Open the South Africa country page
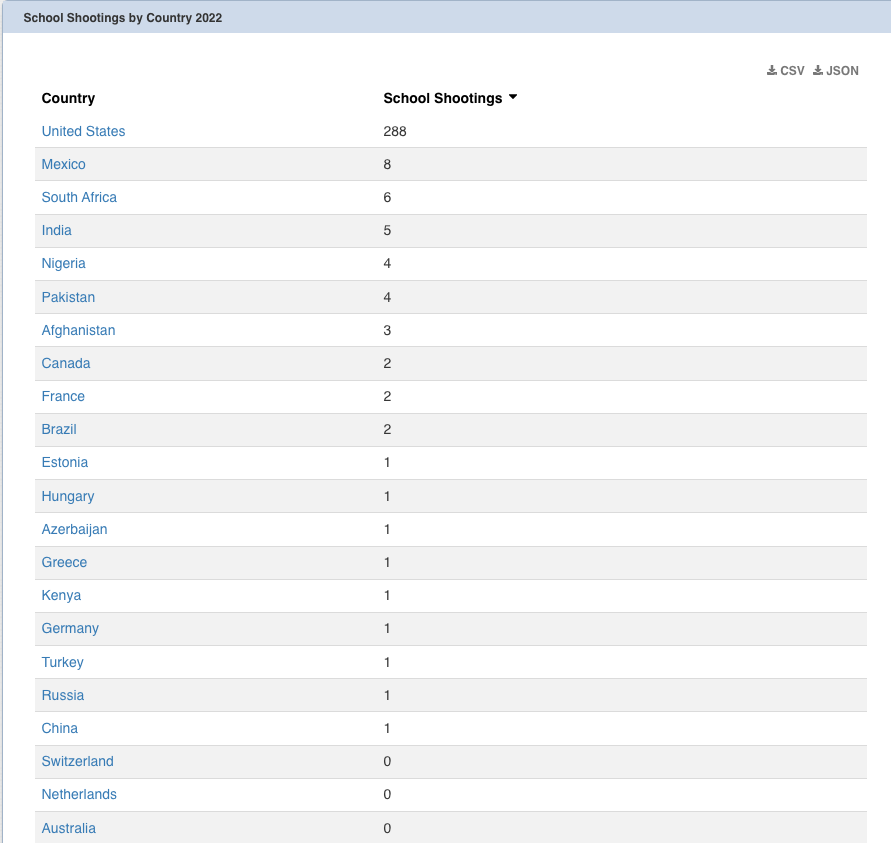The width and height of the screenshot is (891, 843). pos(79,197)
